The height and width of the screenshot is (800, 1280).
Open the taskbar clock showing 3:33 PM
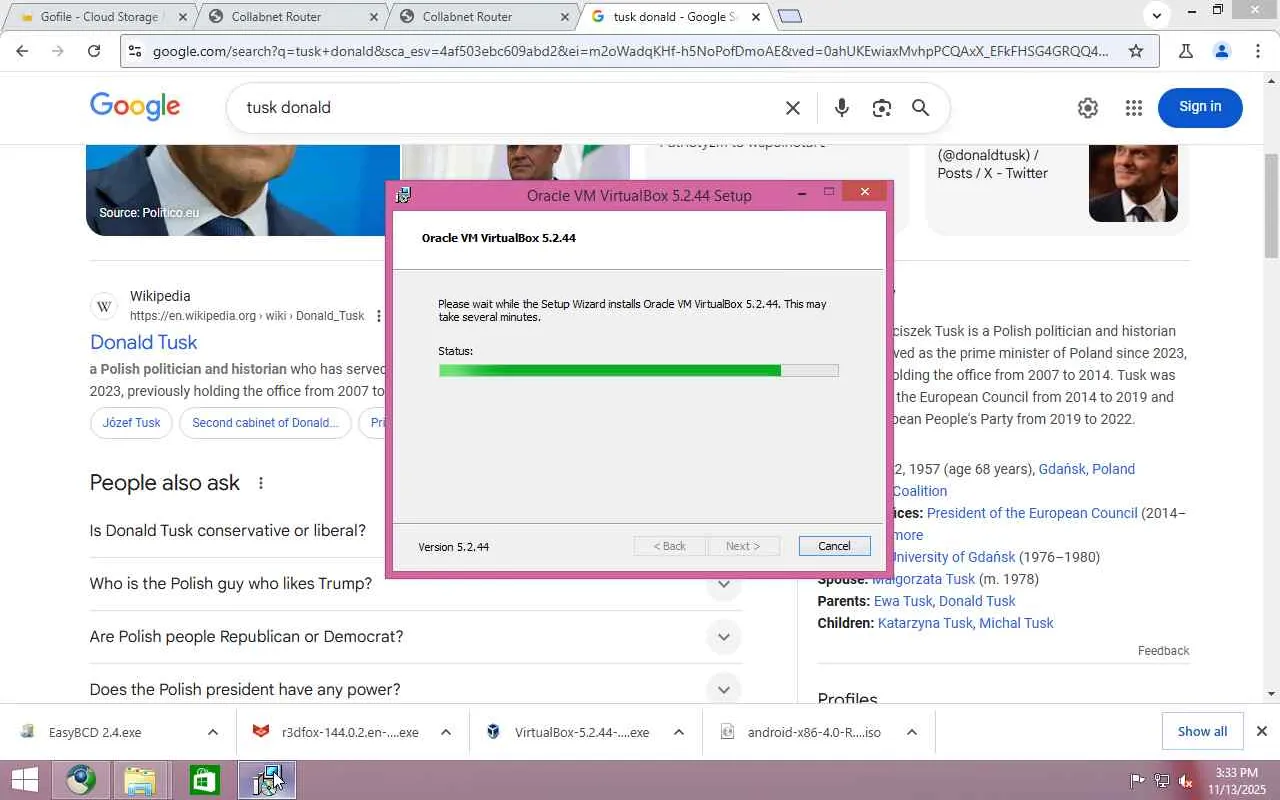click(x=1236, y=781)
